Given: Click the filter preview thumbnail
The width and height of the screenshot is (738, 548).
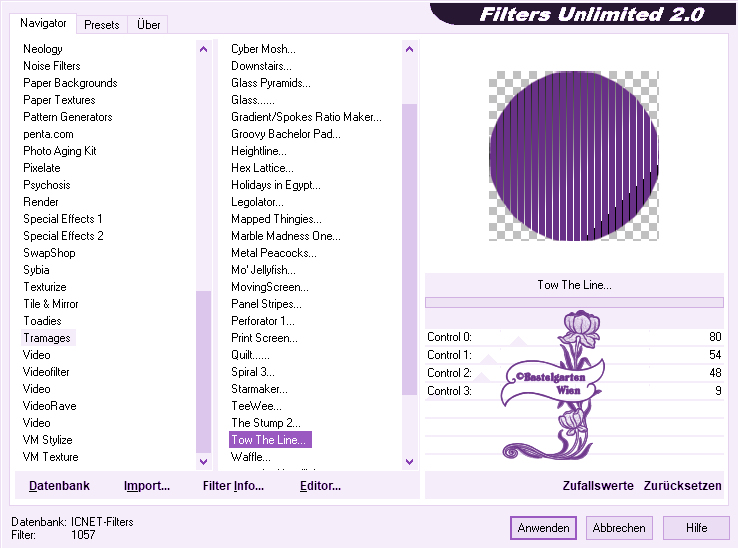Looking at the screenshot, I should [x=574, y=156].
